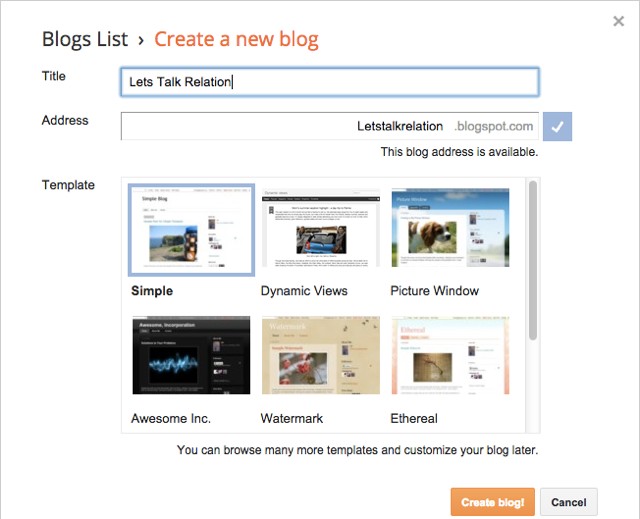640x519 pixels.
Task: Click the "Awesome Inc." template name
Action: click(x=171, y=418)
